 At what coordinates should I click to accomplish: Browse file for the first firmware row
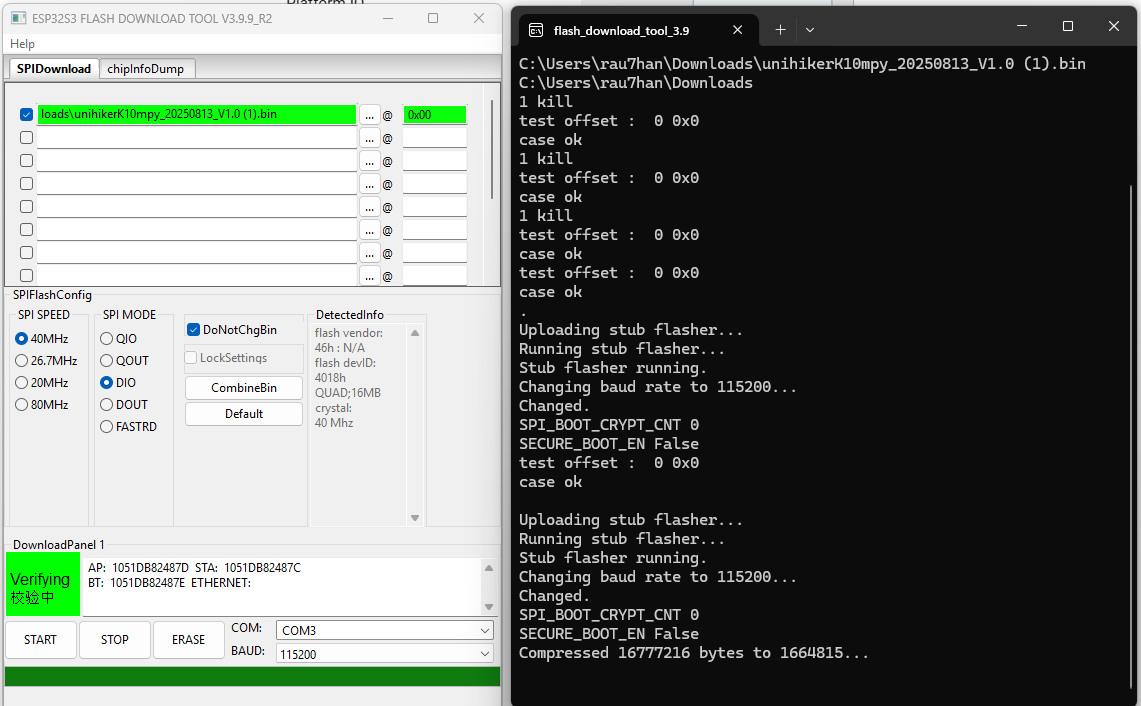coord(369,115)
